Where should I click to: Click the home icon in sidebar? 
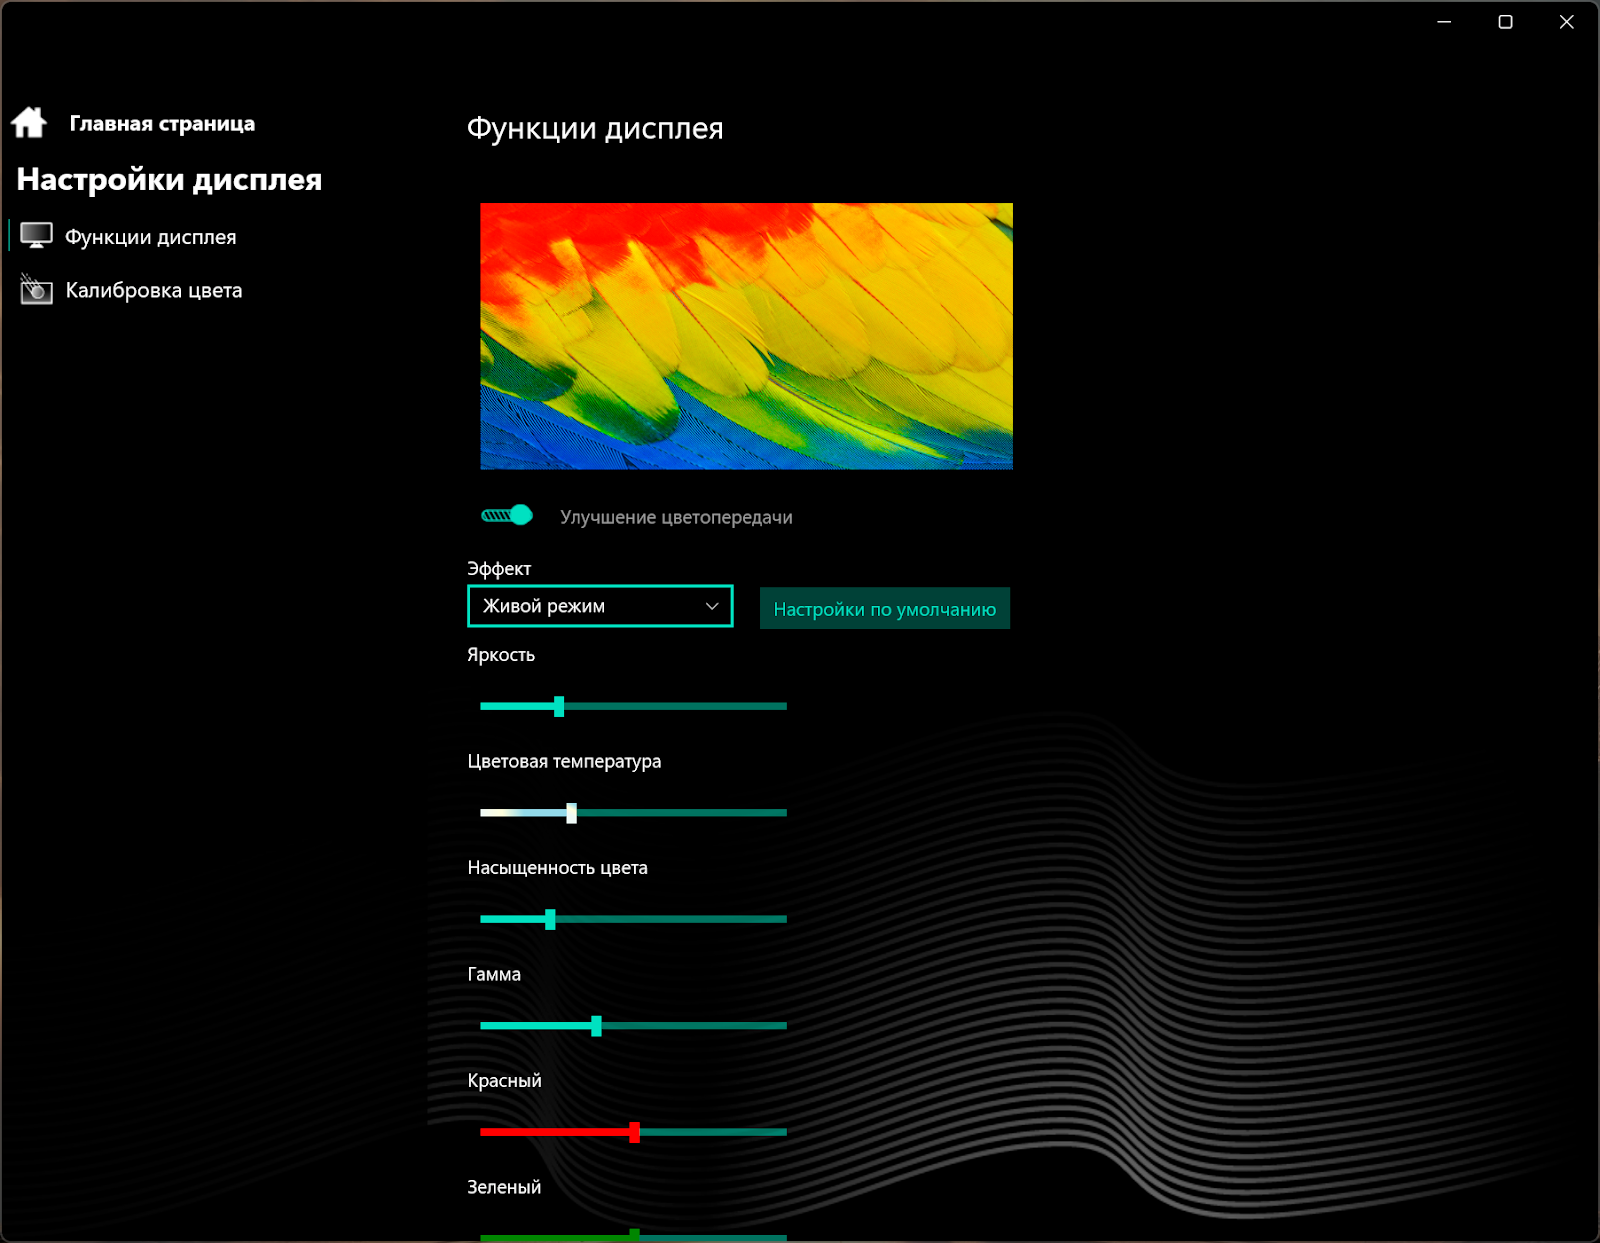coord(29,123)
